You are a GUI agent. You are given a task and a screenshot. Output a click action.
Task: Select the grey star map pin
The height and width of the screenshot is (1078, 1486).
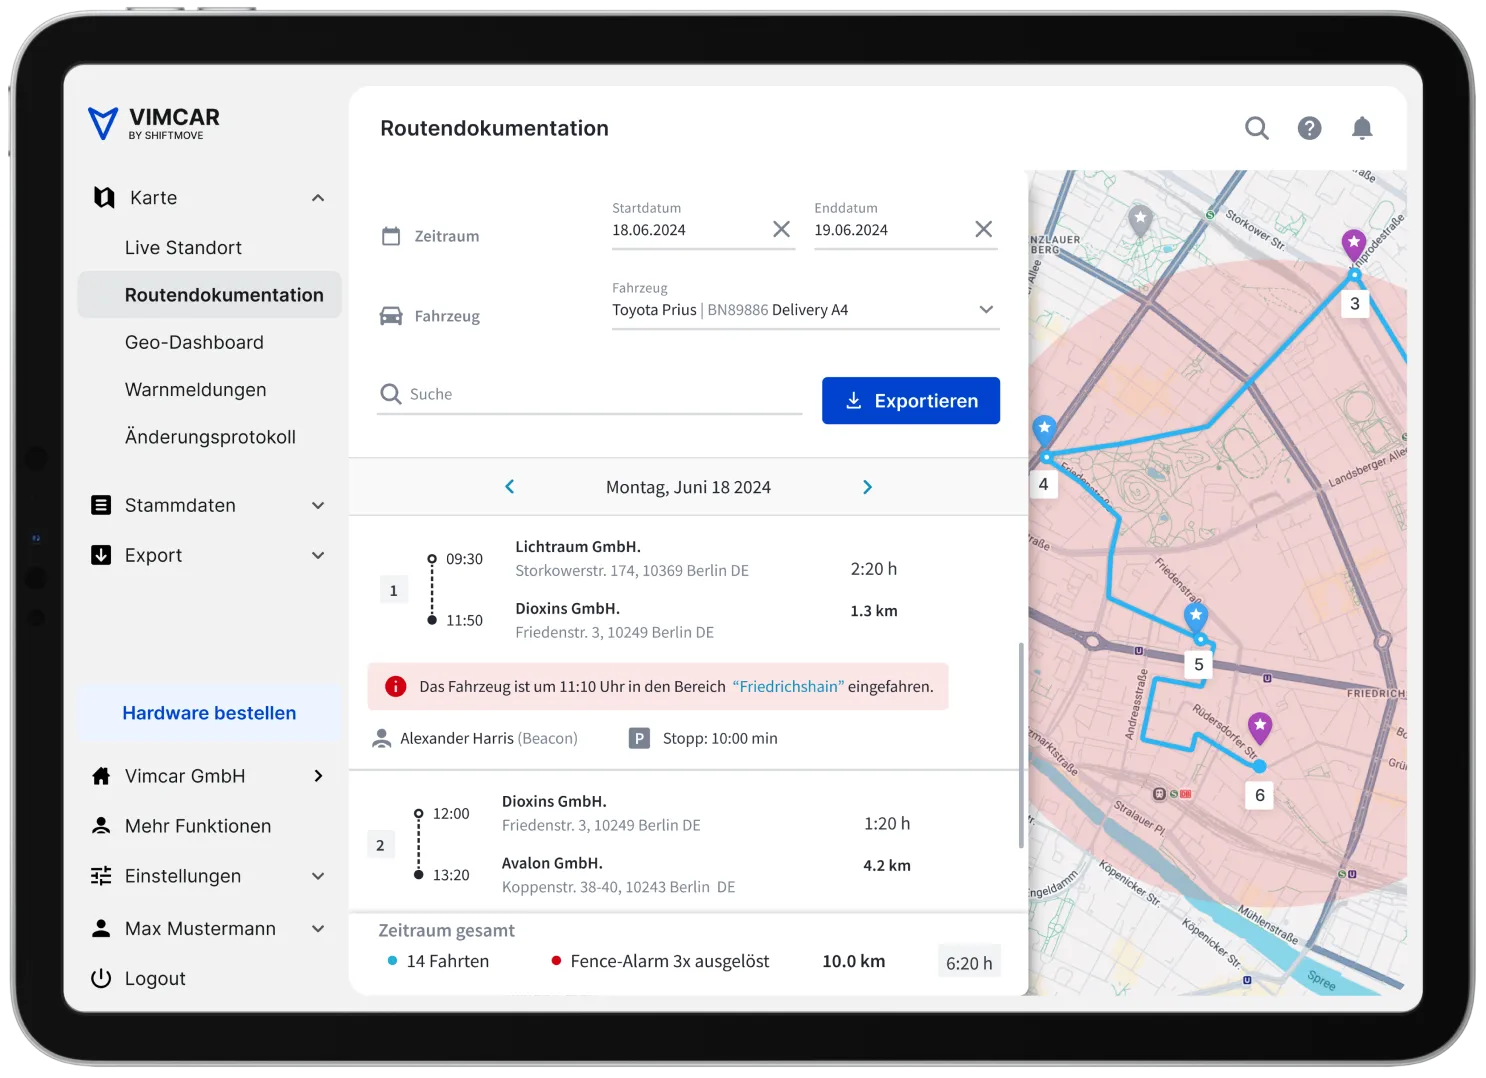pos(1141,219)
